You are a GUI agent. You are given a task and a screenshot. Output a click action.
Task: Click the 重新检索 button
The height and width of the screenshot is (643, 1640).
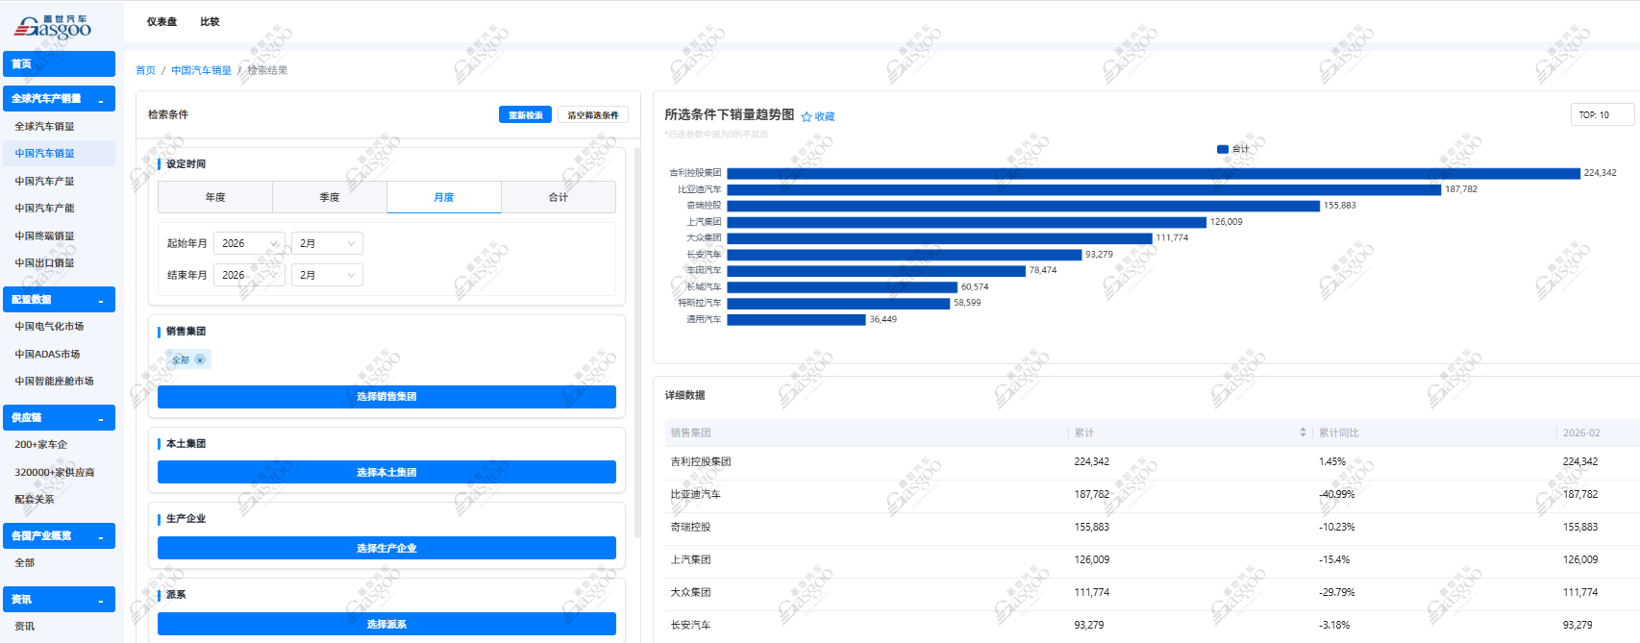525,115
